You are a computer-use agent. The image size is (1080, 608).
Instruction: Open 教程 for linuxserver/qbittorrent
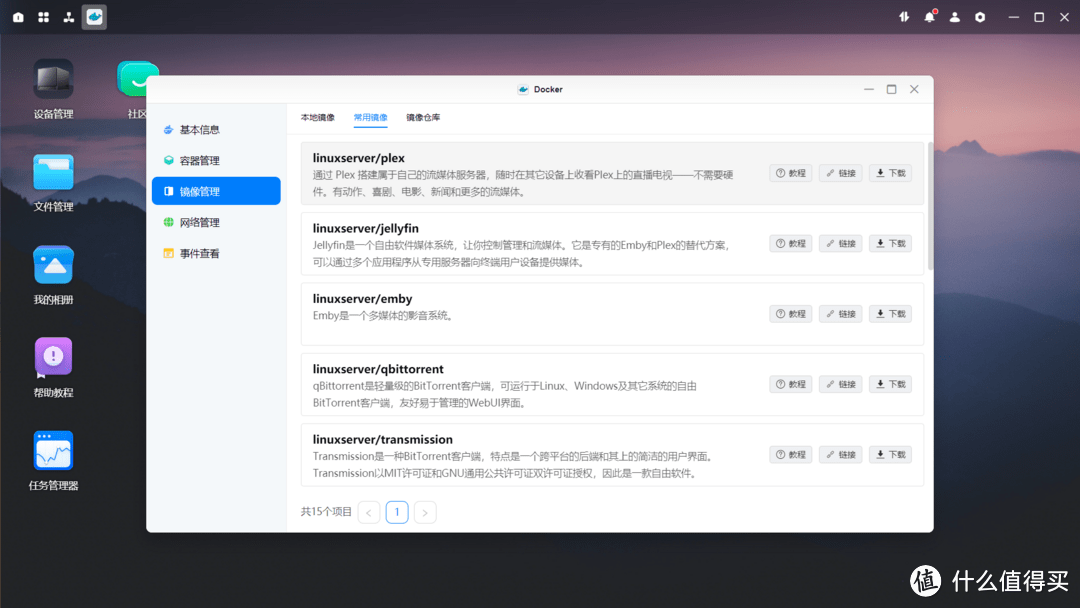(x=791, y=384)
